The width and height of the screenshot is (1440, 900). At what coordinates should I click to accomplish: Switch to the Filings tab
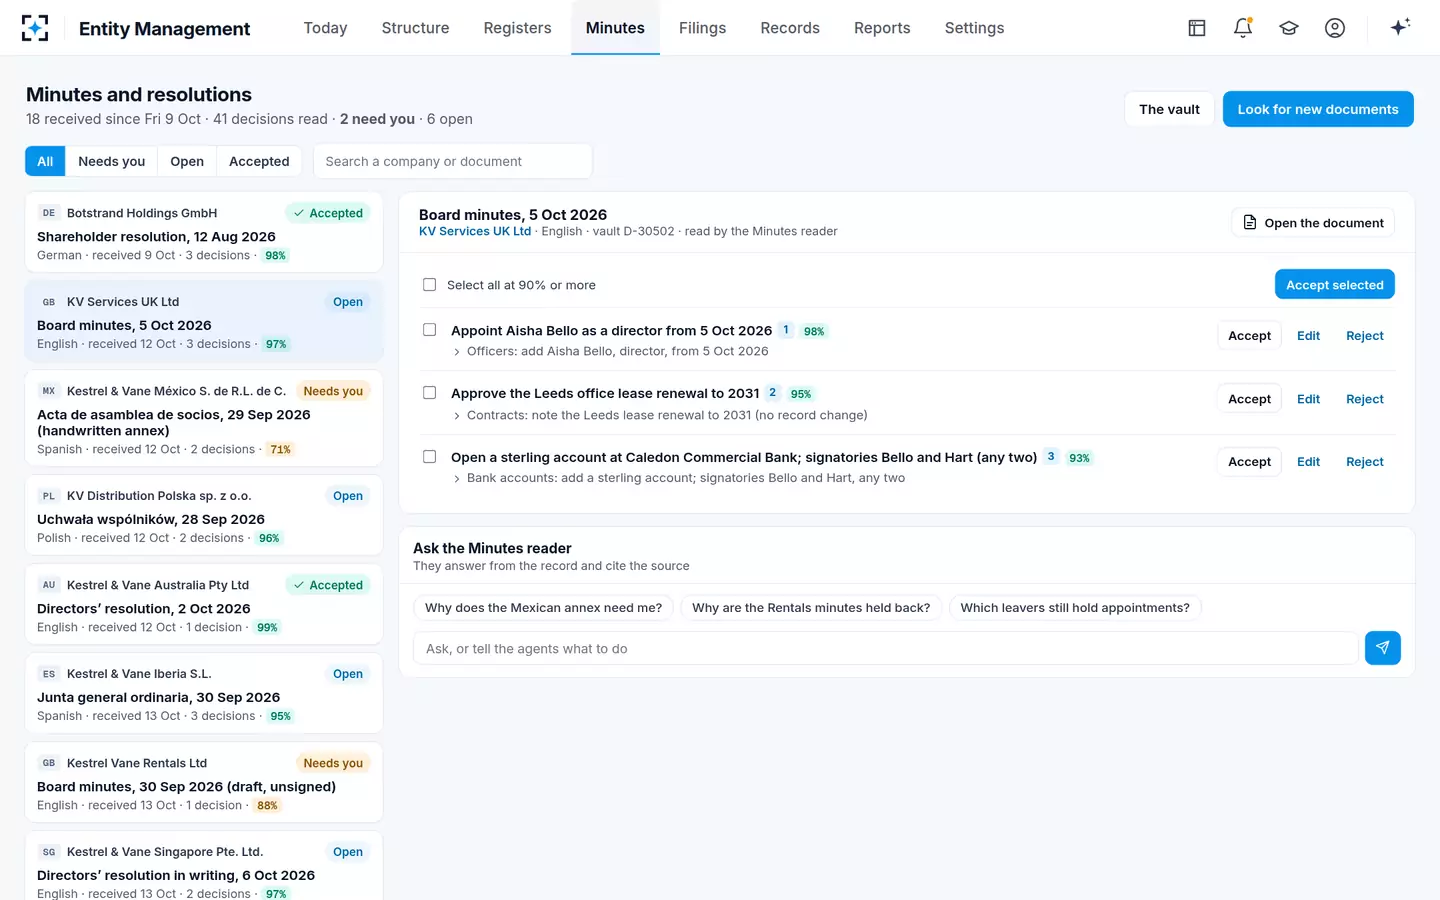click(702, 28)
